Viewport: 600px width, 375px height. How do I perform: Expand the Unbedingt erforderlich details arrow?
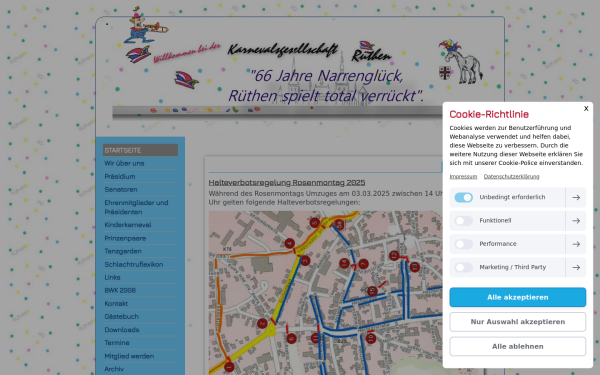(576, 197)
